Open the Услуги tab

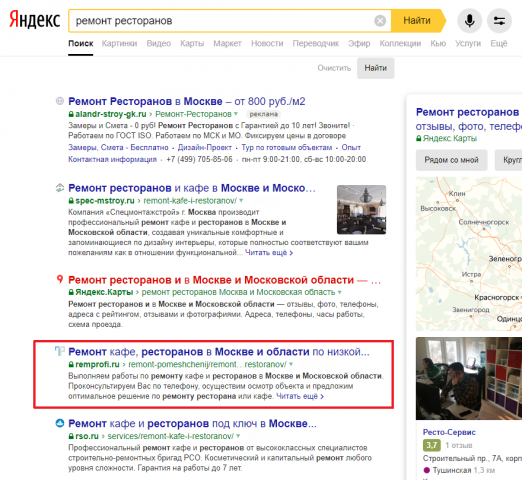point(468,43)
